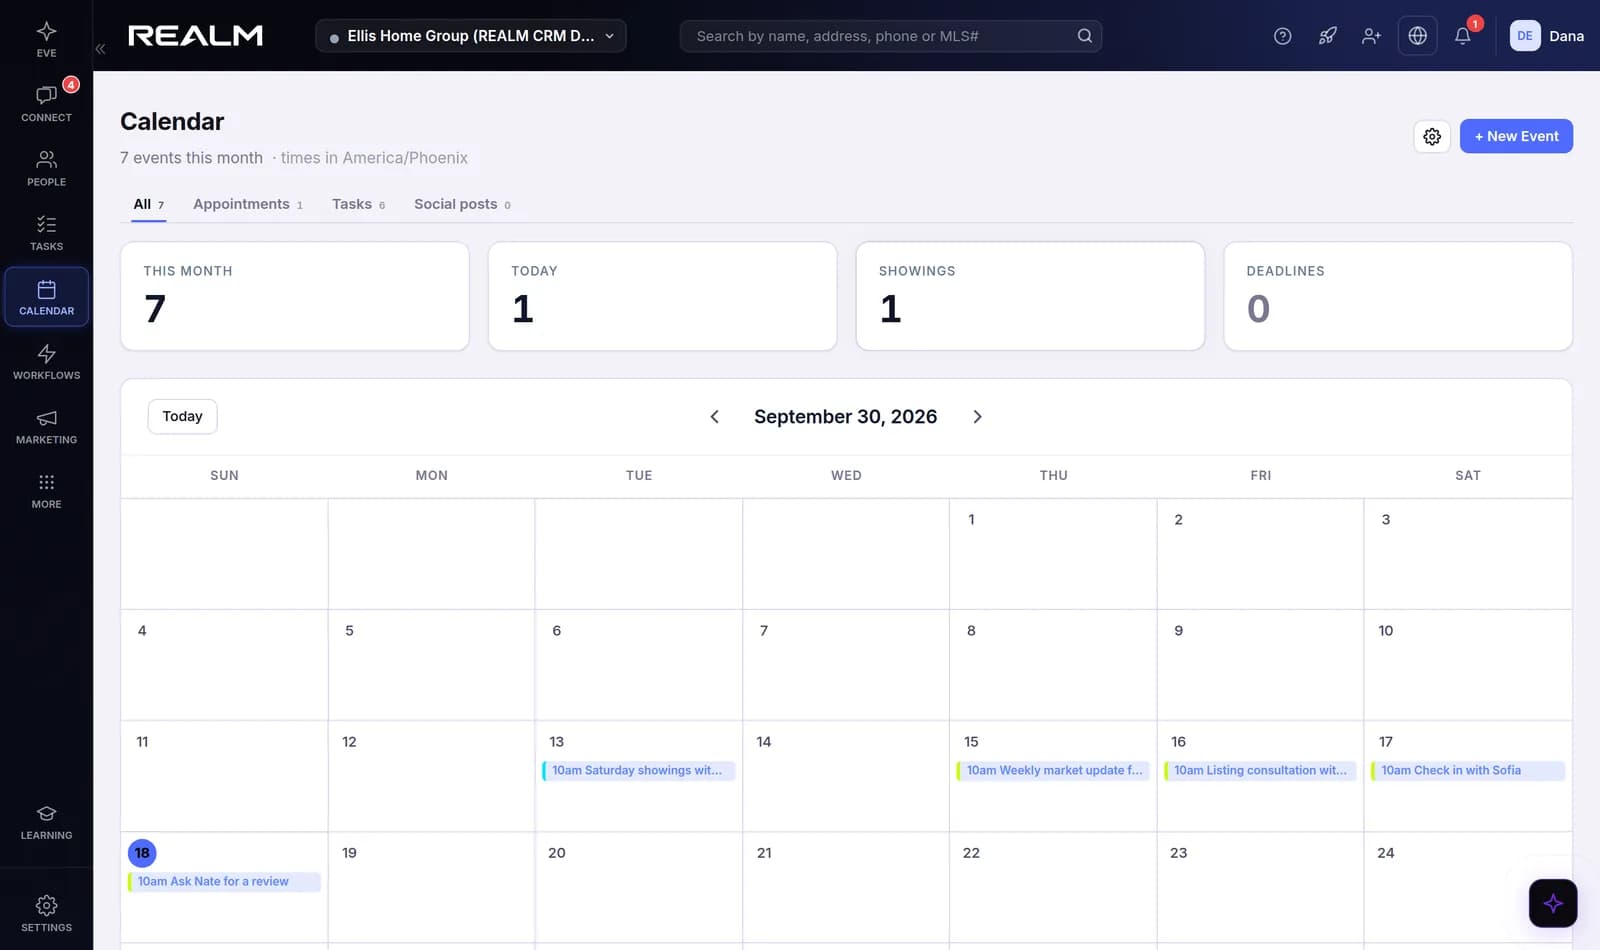Image resolution: width=1600 pixels, height=950 pixels.
Task: Click the REALM logo
Action: coord(195,36)
